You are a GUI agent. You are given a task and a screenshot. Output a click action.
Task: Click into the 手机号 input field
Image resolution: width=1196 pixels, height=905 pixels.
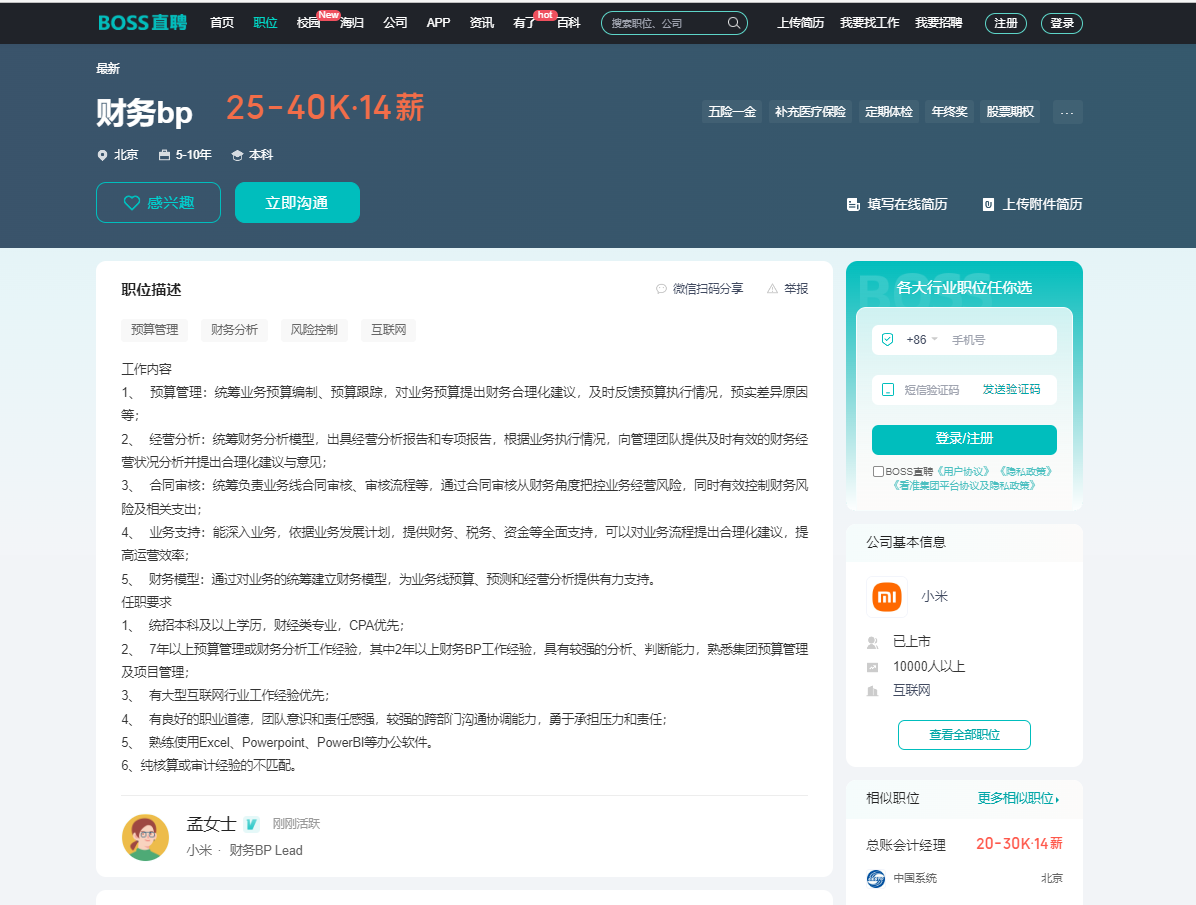click(998, 340)
